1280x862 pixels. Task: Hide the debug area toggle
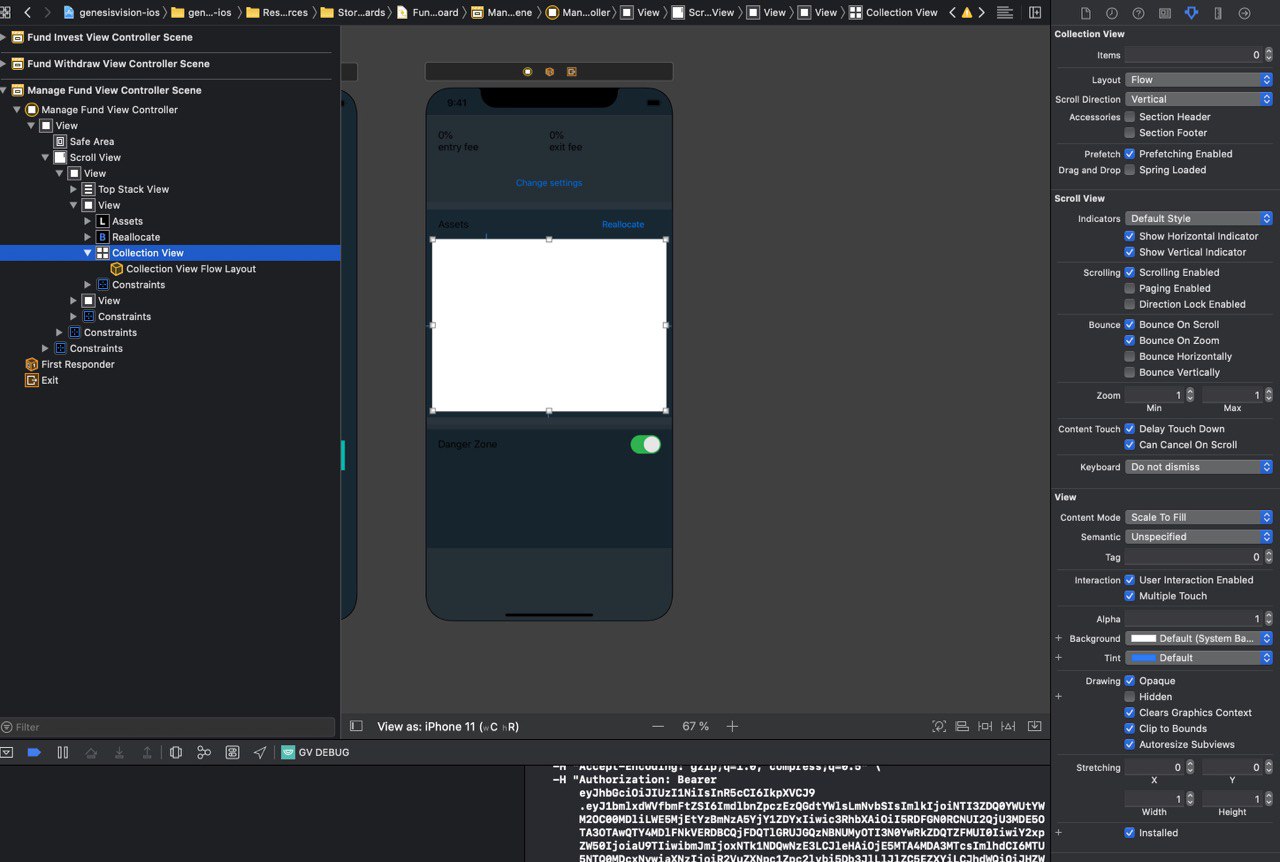point(6,752)
